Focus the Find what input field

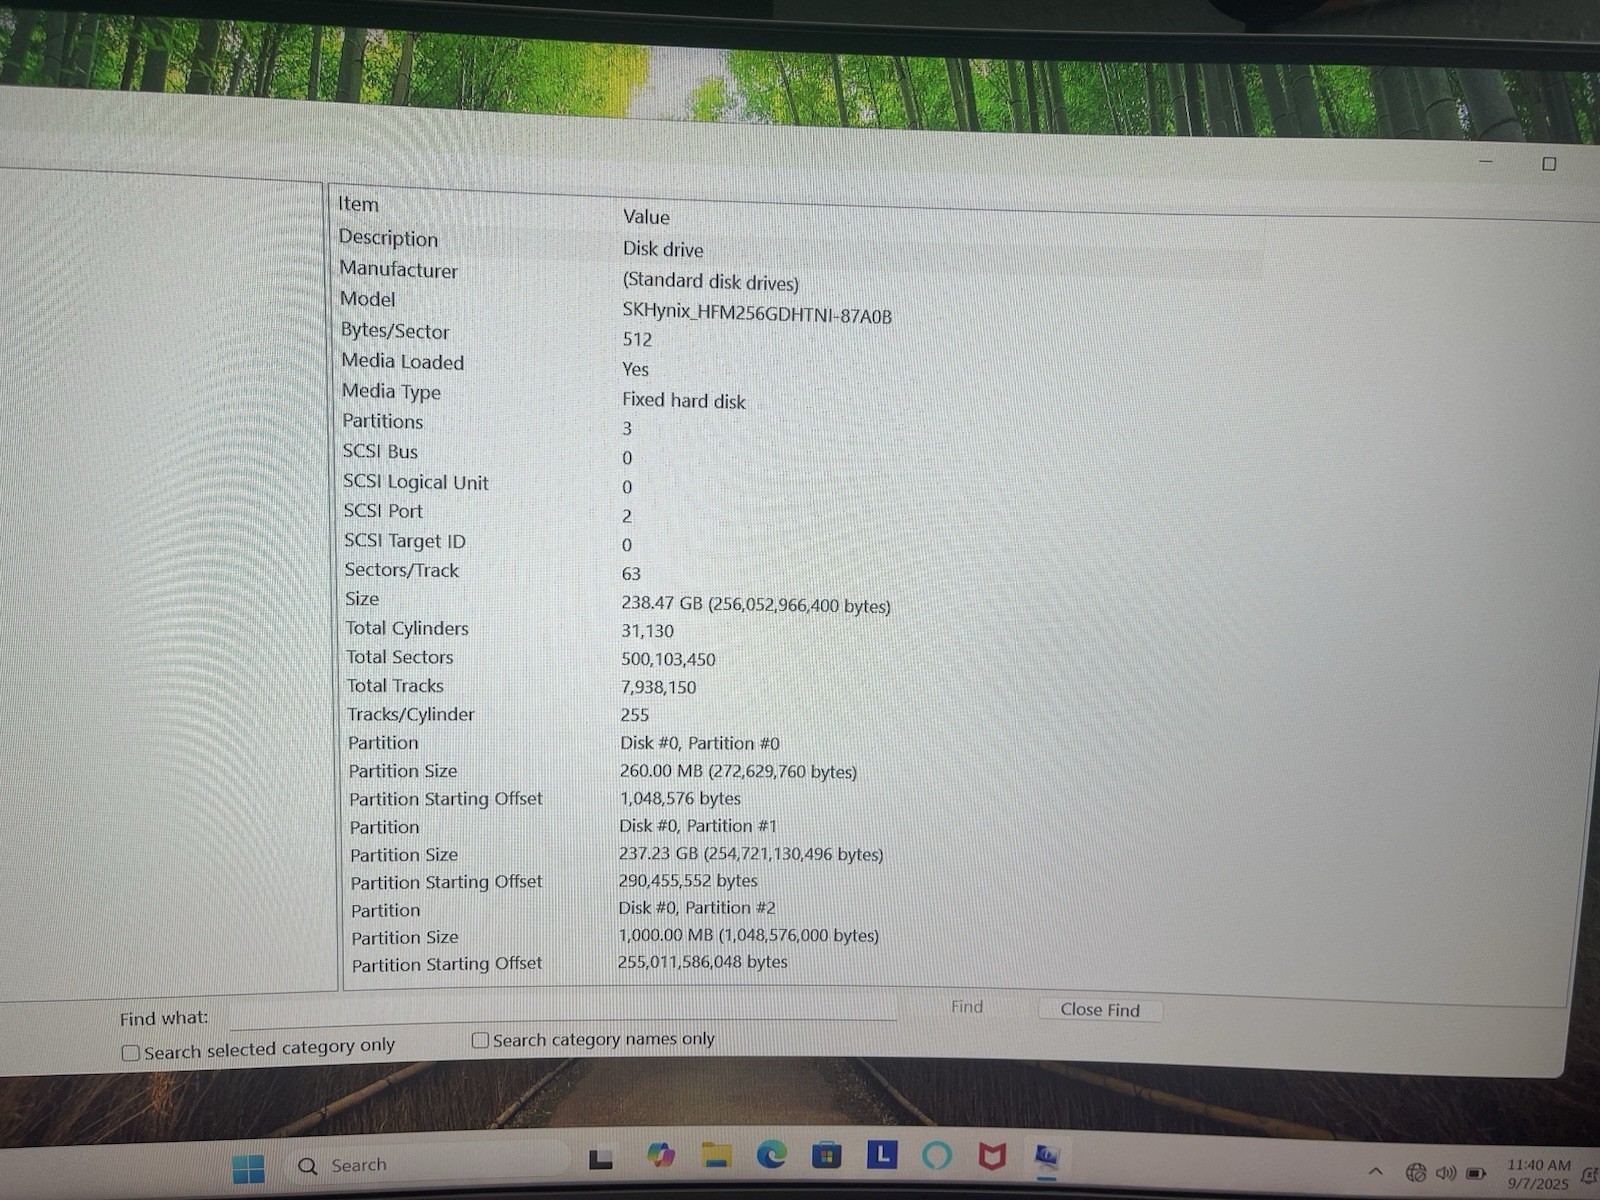tap(562, 1010)
